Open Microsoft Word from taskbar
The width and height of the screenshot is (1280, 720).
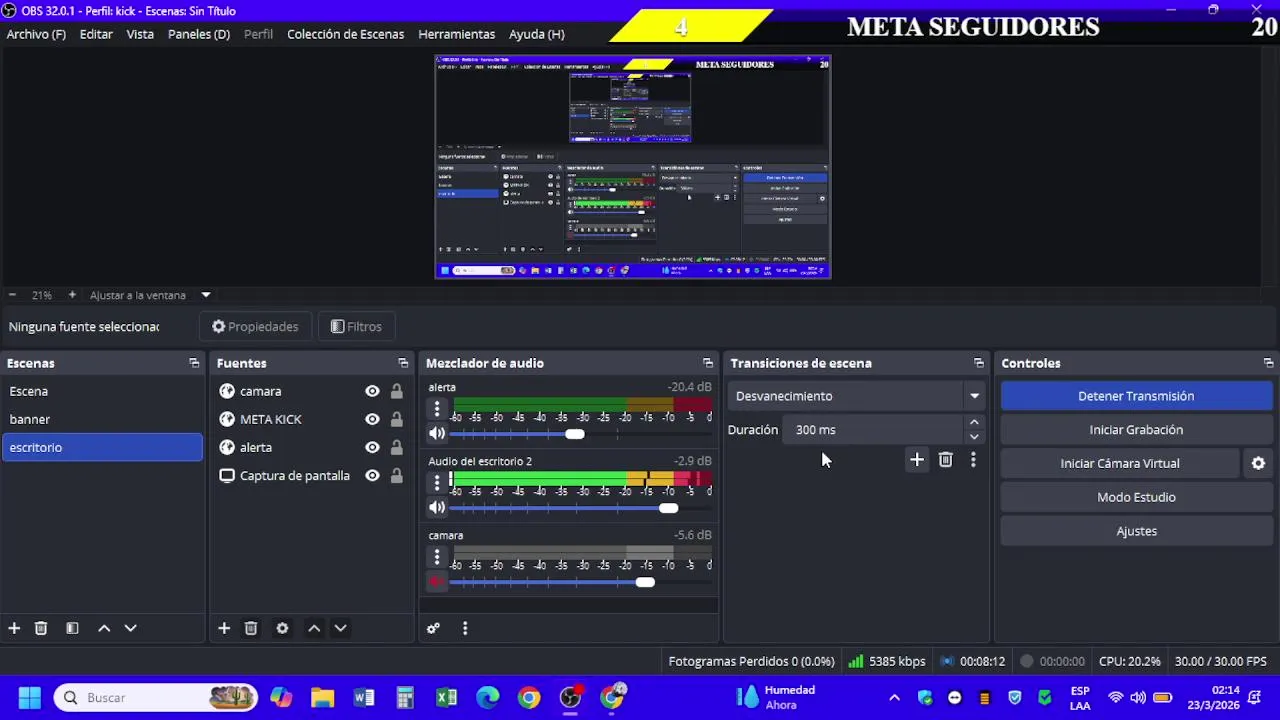[x=364, y=698]
